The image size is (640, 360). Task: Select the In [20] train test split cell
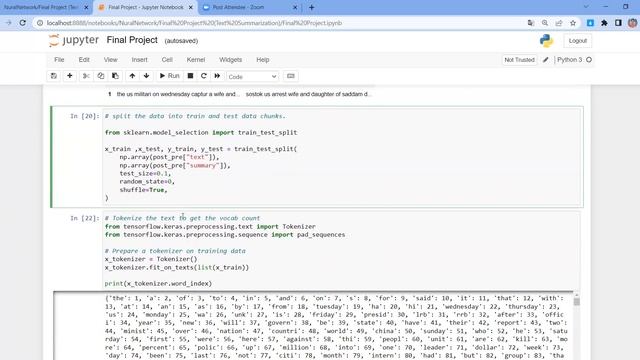(317, 157)
